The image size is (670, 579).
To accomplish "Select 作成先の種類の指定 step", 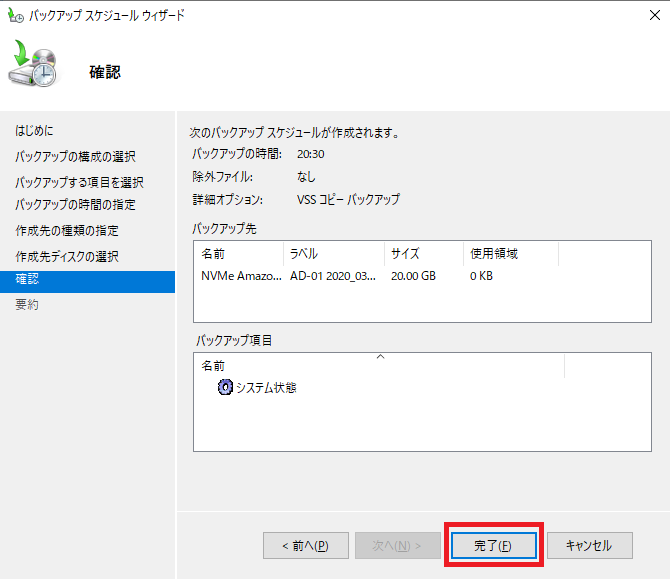I will (x=68, y=231).
